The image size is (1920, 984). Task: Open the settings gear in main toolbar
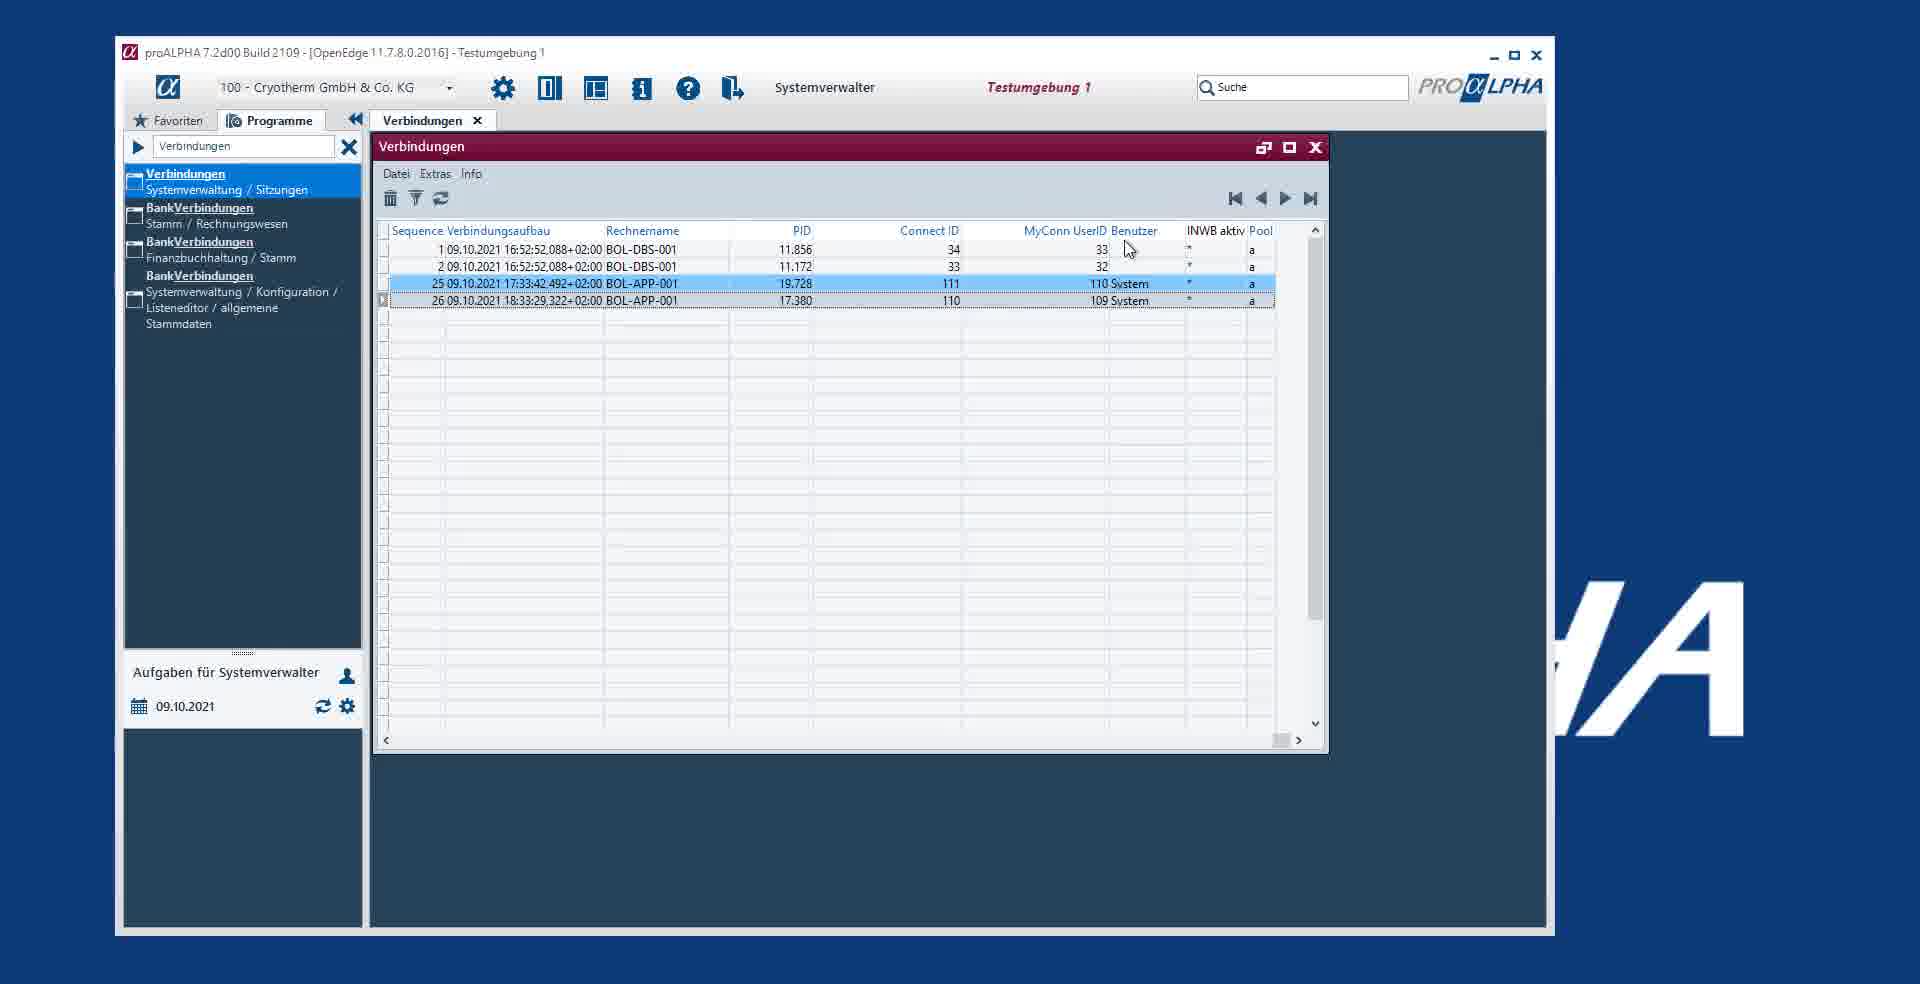[503, 88]
